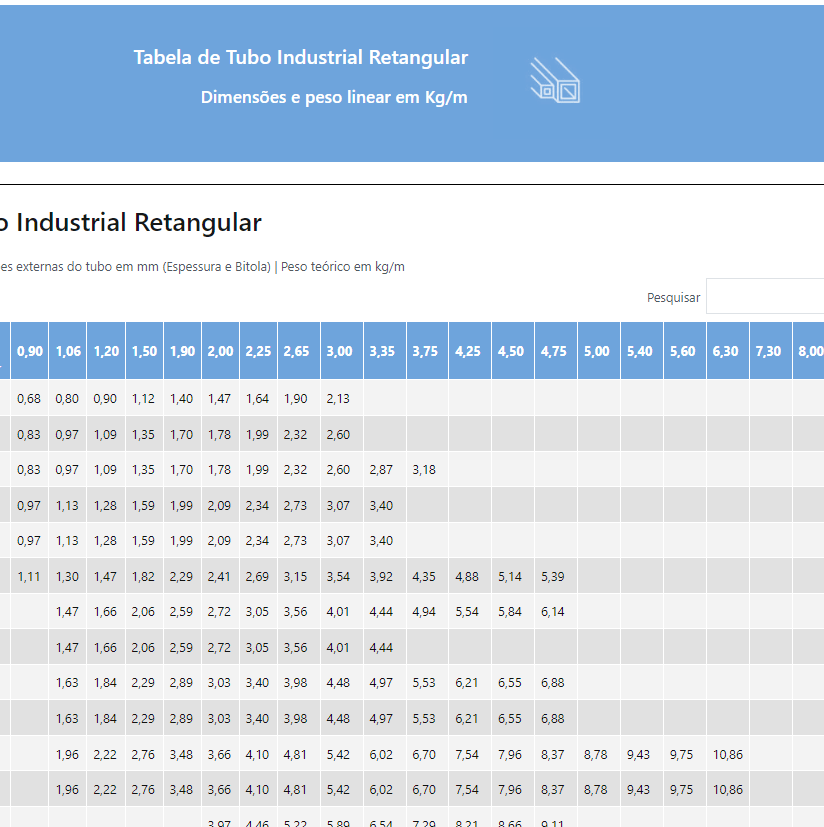Click the table cell with value 0,68
The height and width of the screenshot is (827, 824).
pos(30,398)
